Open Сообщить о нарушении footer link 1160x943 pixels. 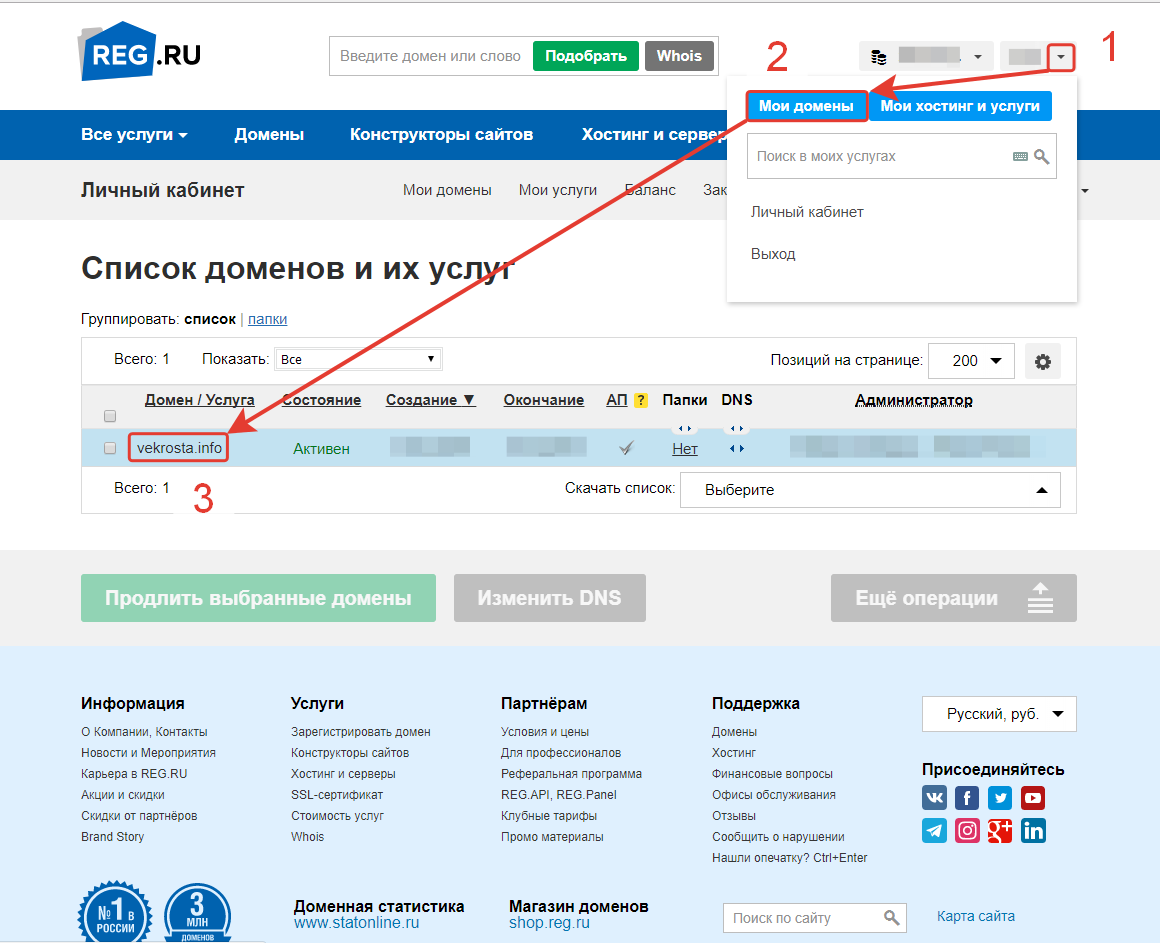coord(778,836)
